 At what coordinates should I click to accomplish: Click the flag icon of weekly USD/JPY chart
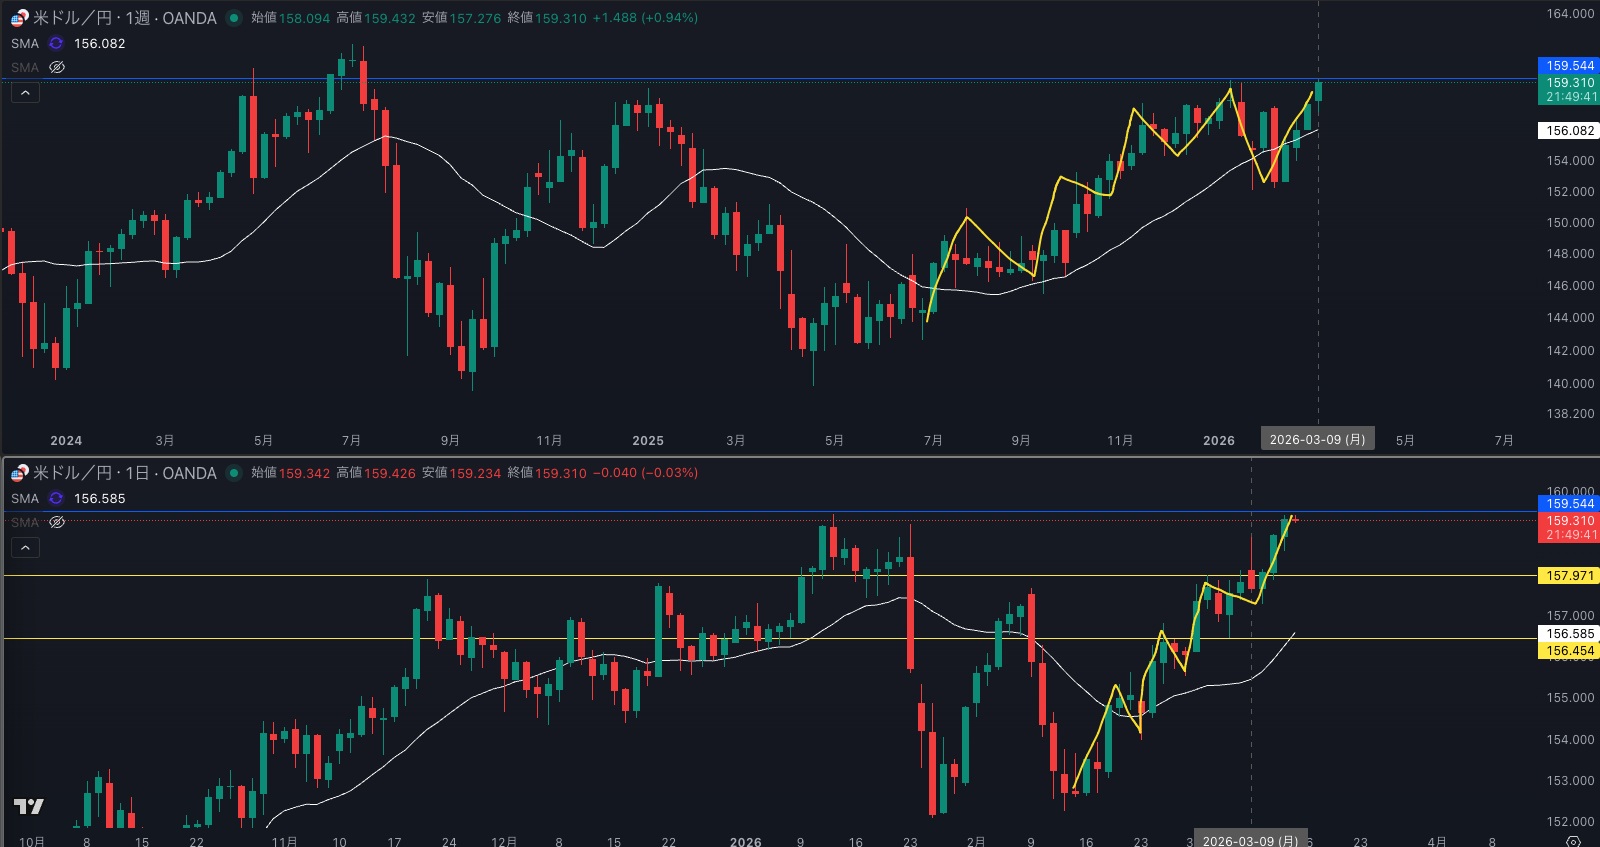(19, 18)
